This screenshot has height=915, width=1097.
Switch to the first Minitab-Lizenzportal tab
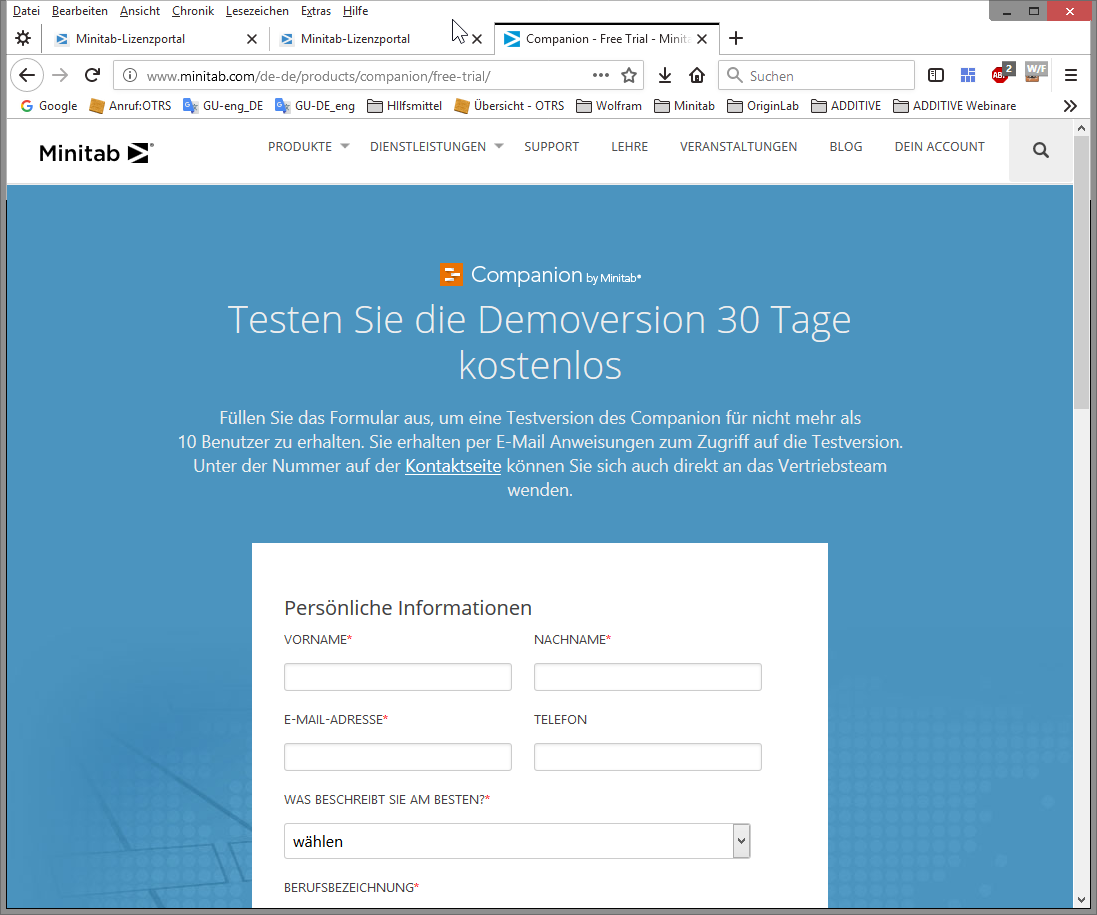click(x=155, y=39)
